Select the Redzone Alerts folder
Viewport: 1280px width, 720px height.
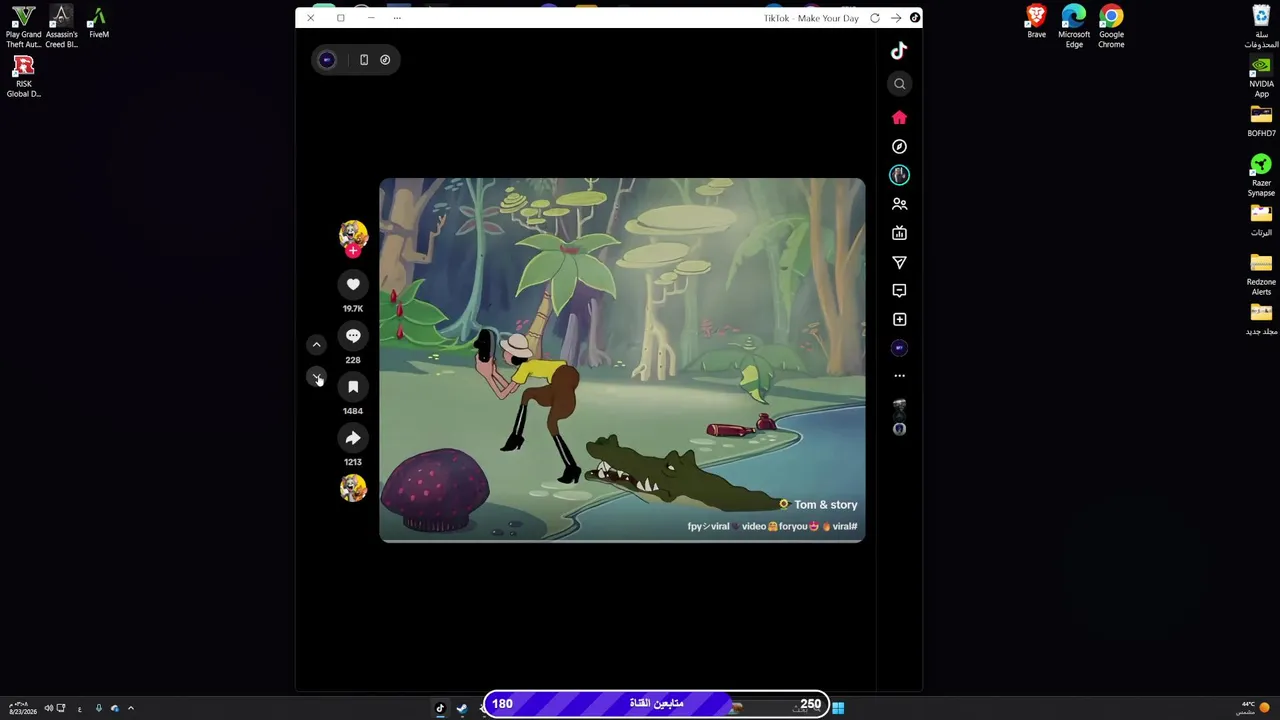[1261, 275]
